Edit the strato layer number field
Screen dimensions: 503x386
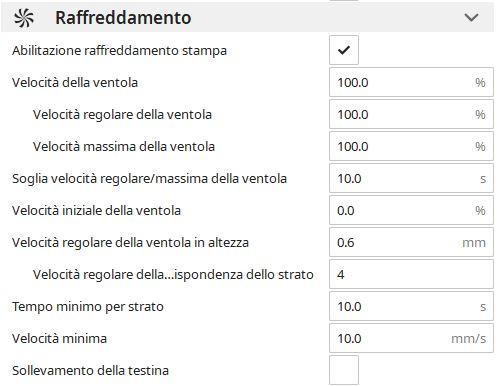click(x=411, y=274)
